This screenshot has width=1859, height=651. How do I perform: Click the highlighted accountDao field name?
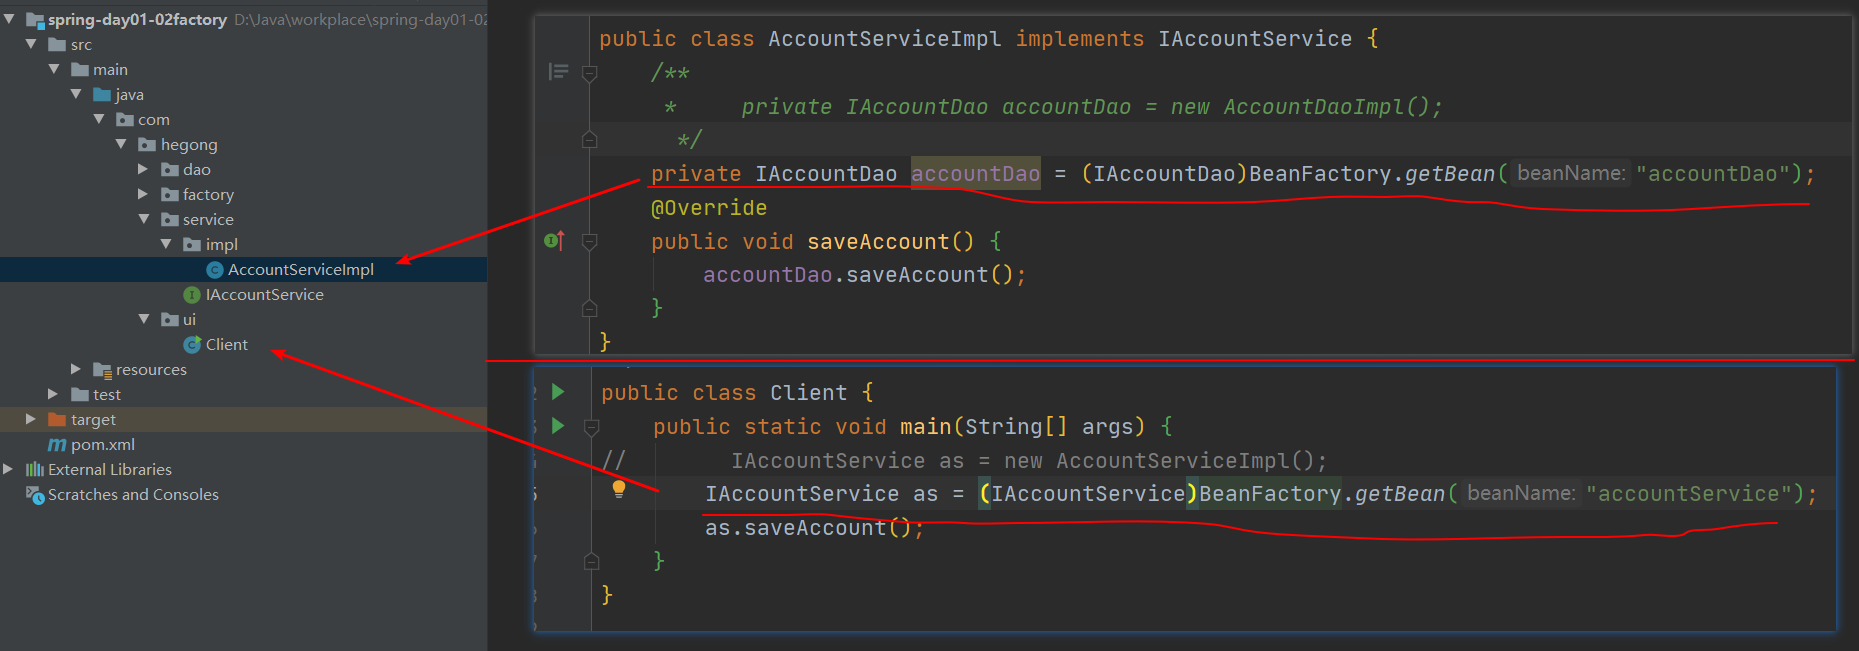coord(975,174)
